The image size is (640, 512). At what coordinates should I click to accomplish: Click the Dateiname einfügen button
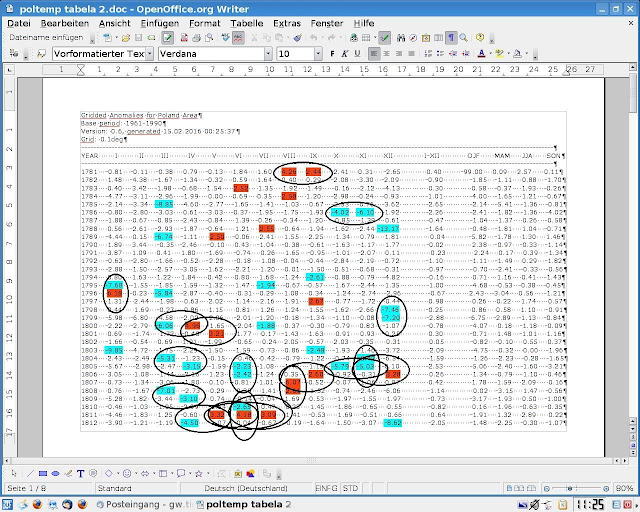coord(46,38)
